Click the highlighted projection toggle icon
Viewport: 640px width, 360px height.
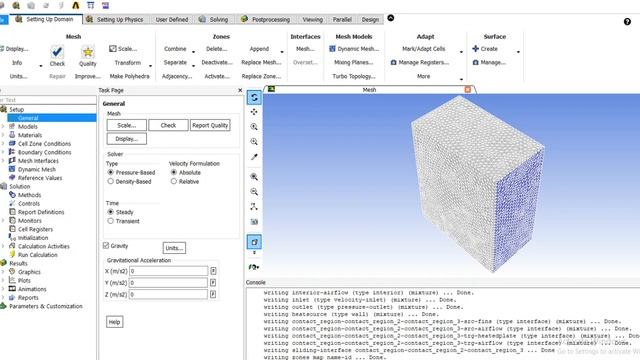pos(254,242)
